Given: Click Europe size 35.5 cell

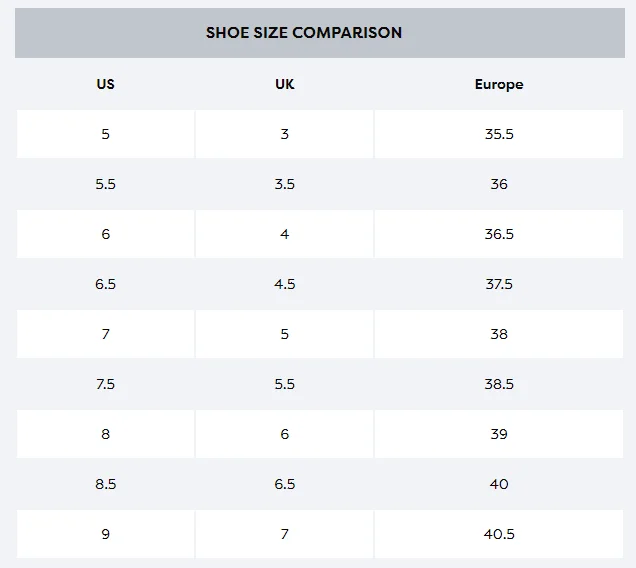Looking at the screenshot, I should click(x=498, y=134).
